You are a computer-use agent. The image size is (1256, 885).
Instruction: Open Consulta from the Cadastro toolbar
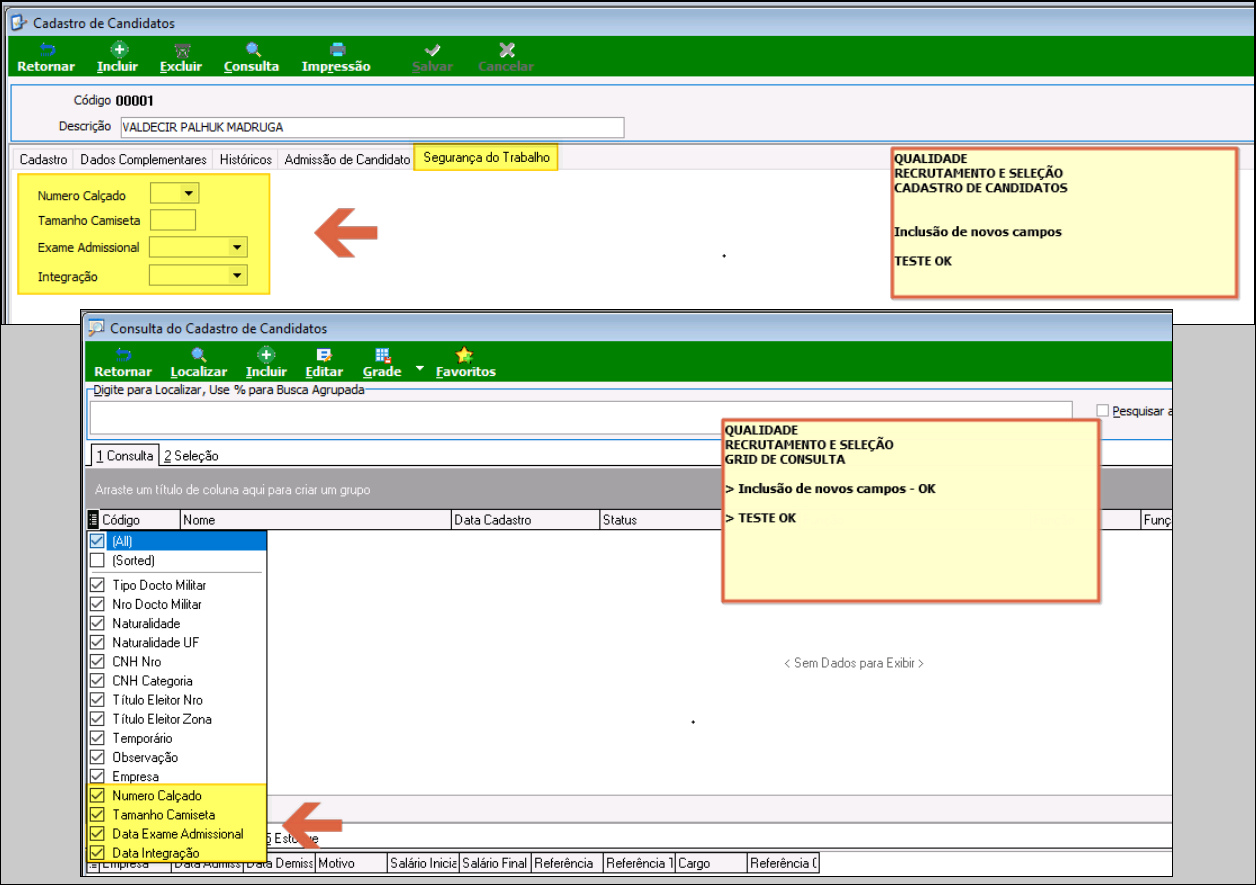pyautogui.click(x=251, y=58)
